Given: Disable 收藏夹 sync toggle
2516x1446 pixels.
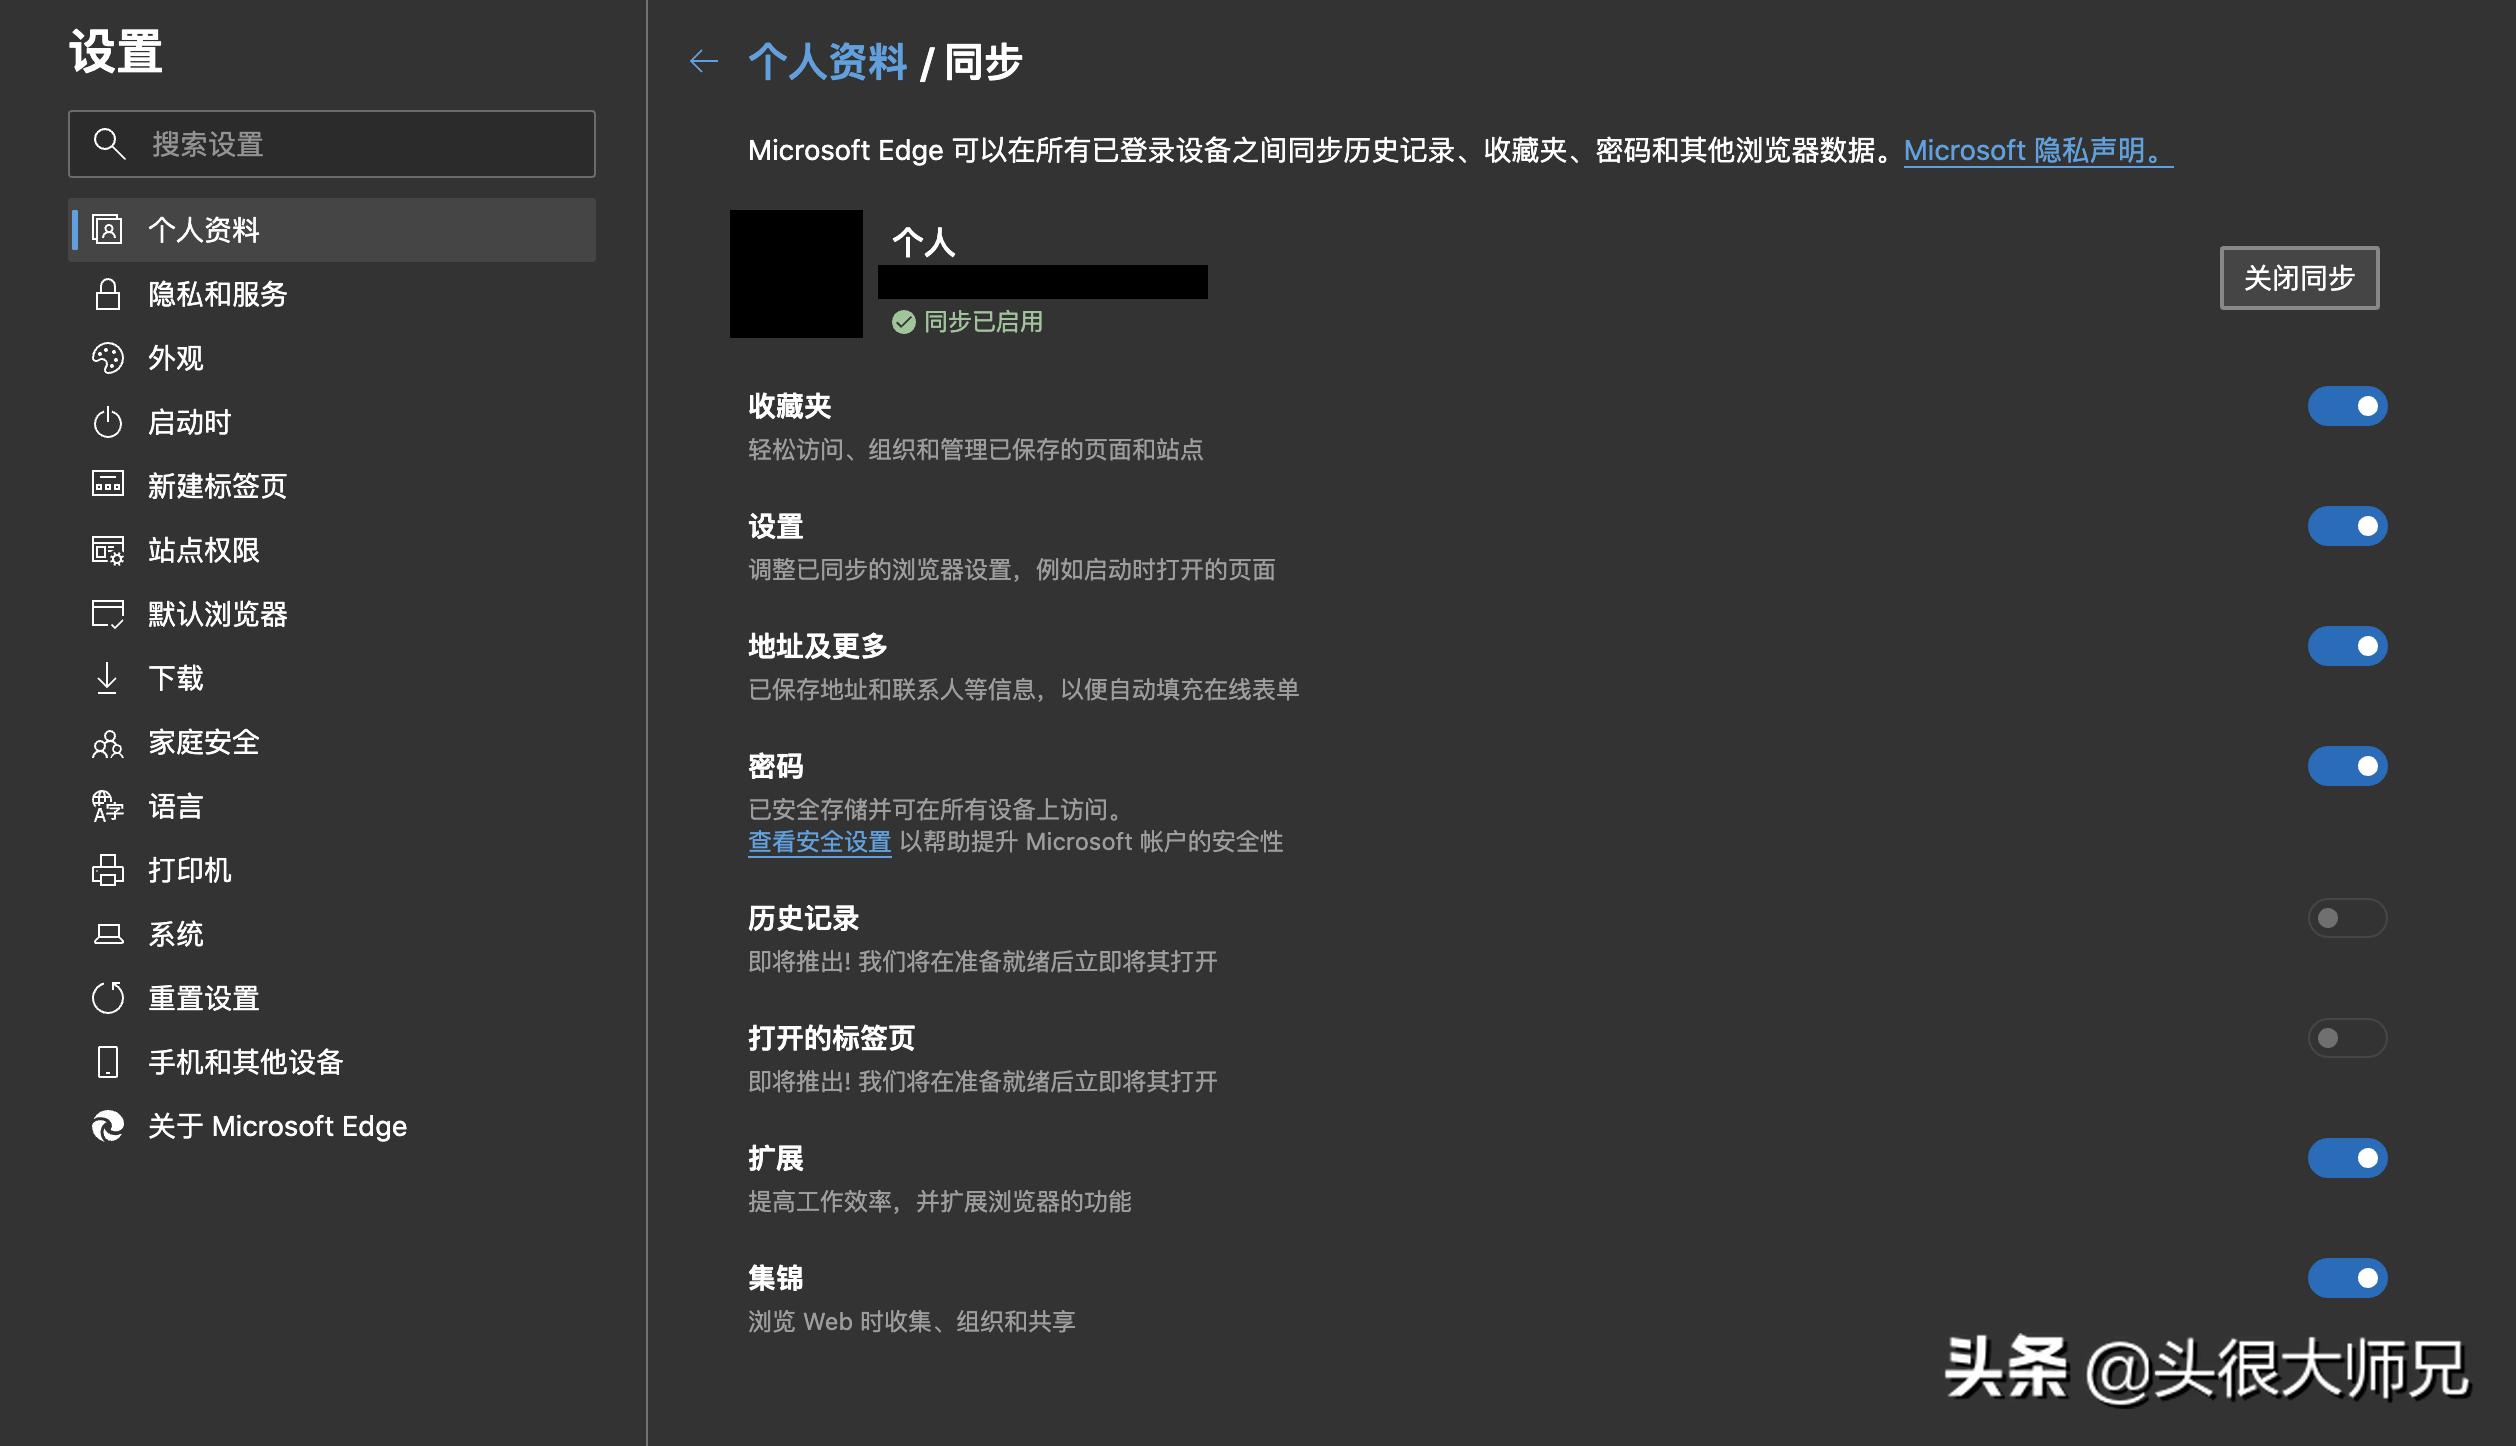Looking at the screenshot, I should pyautogui.click(x=2347, y=406).
